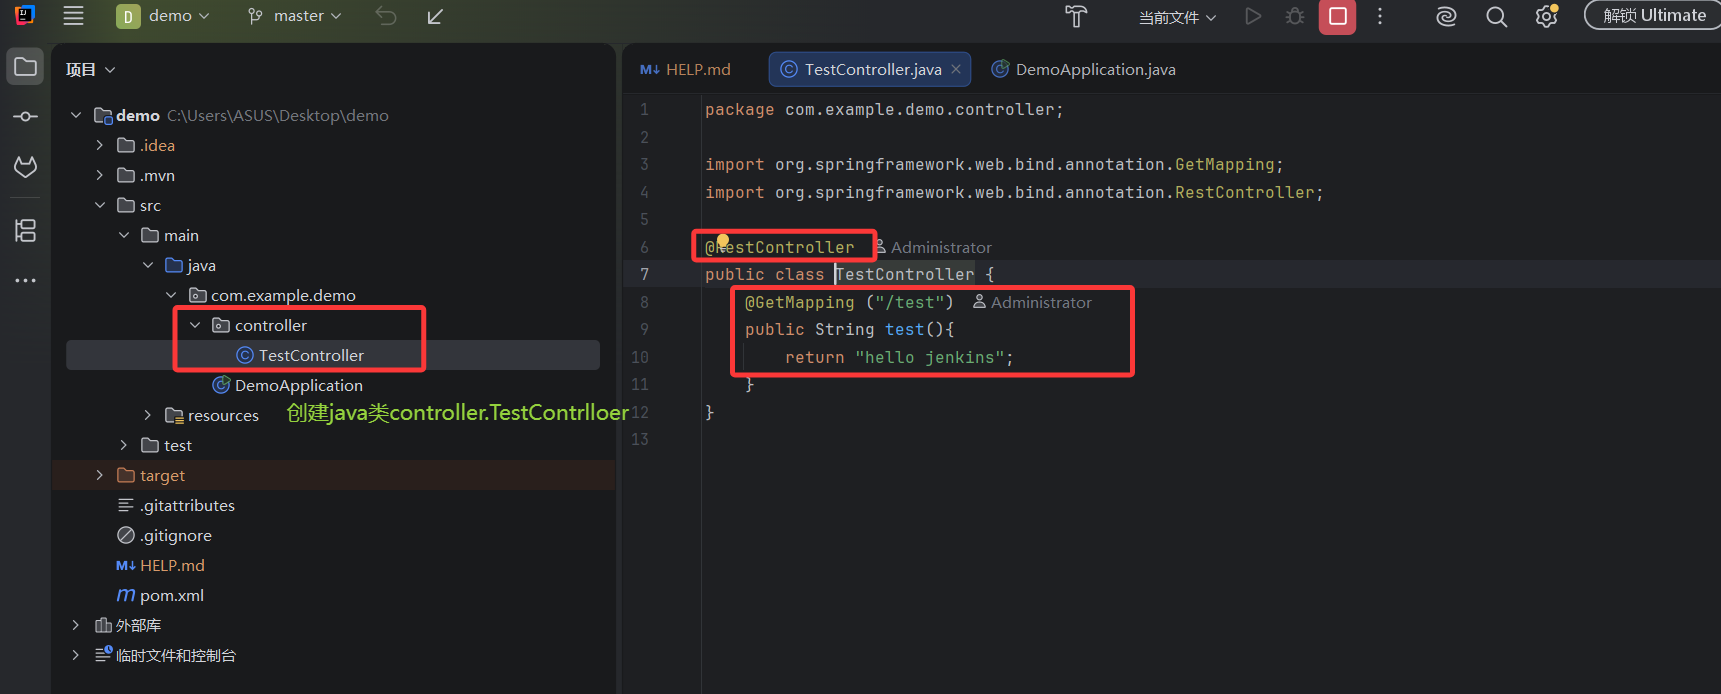Open the demo project dropdown
Screen dimensions: 1721x694
(164, 16)
